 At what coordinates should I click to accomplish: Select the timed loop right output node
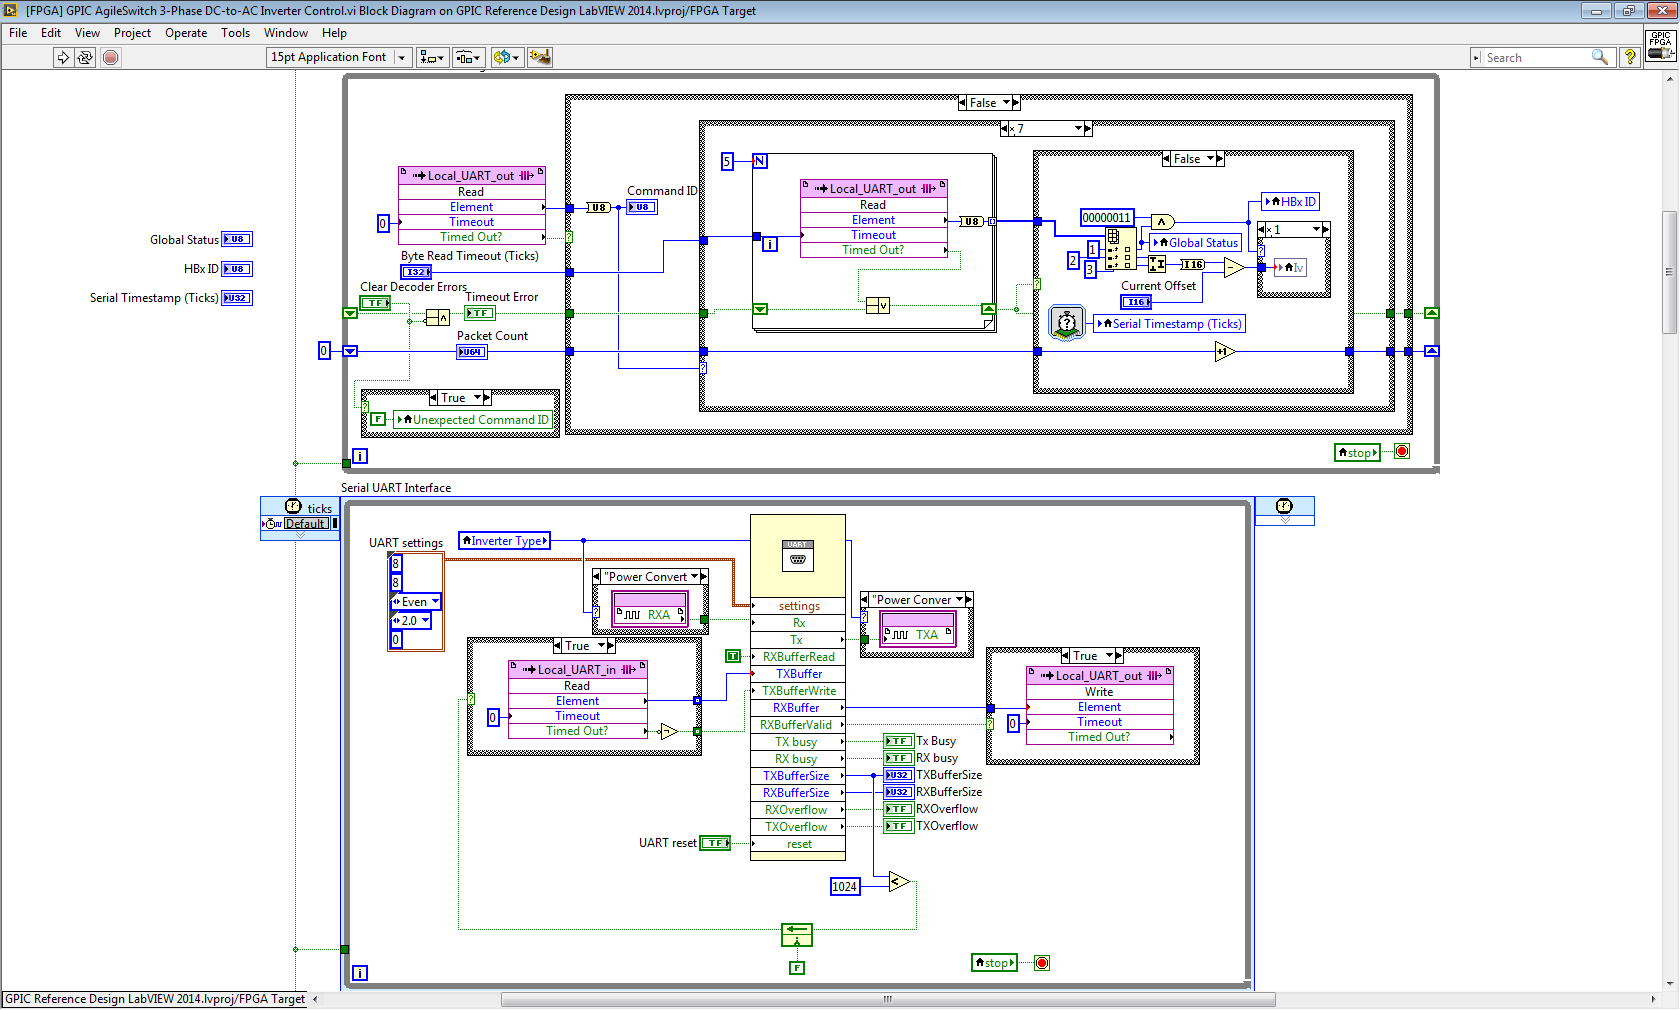click(x=1284, y=510)
